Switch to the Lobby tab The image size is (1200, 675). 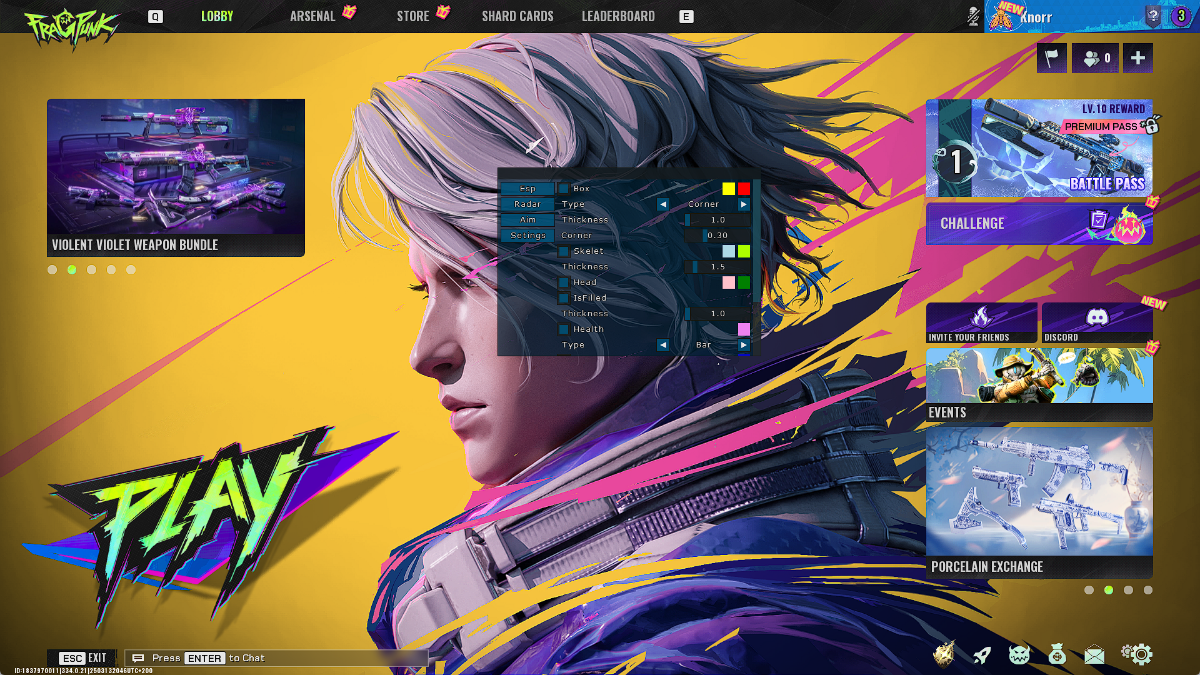pyautogui.click(x=217, y=16)
